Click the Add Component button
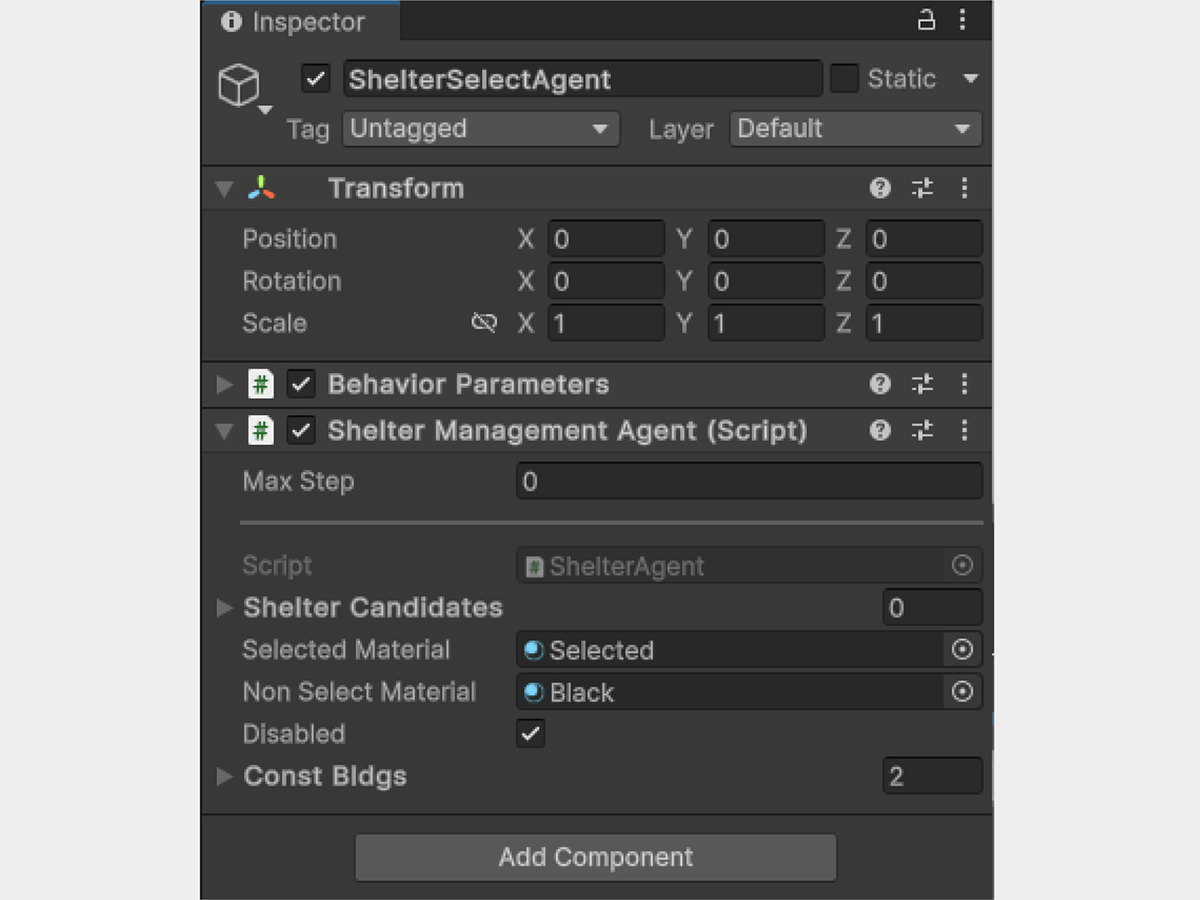Screen dimensions: 1200x900 point(596,858)
